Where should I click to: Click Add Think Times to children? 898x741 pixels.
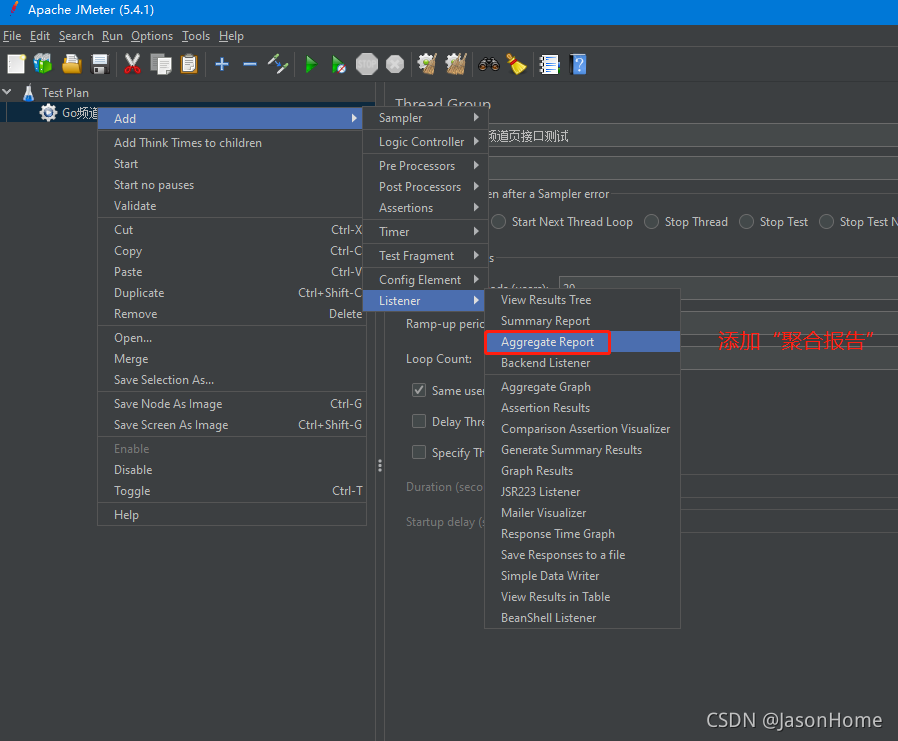coord(232,143)
